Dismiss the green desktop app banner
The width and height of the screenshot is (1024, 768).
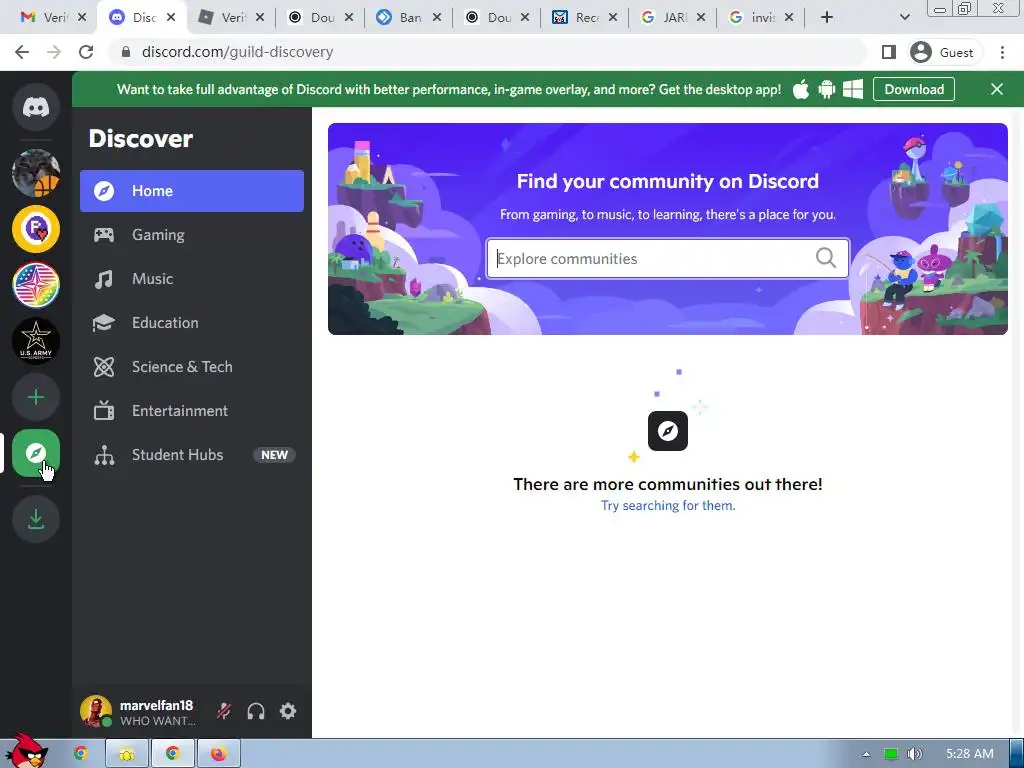(997, 89)
